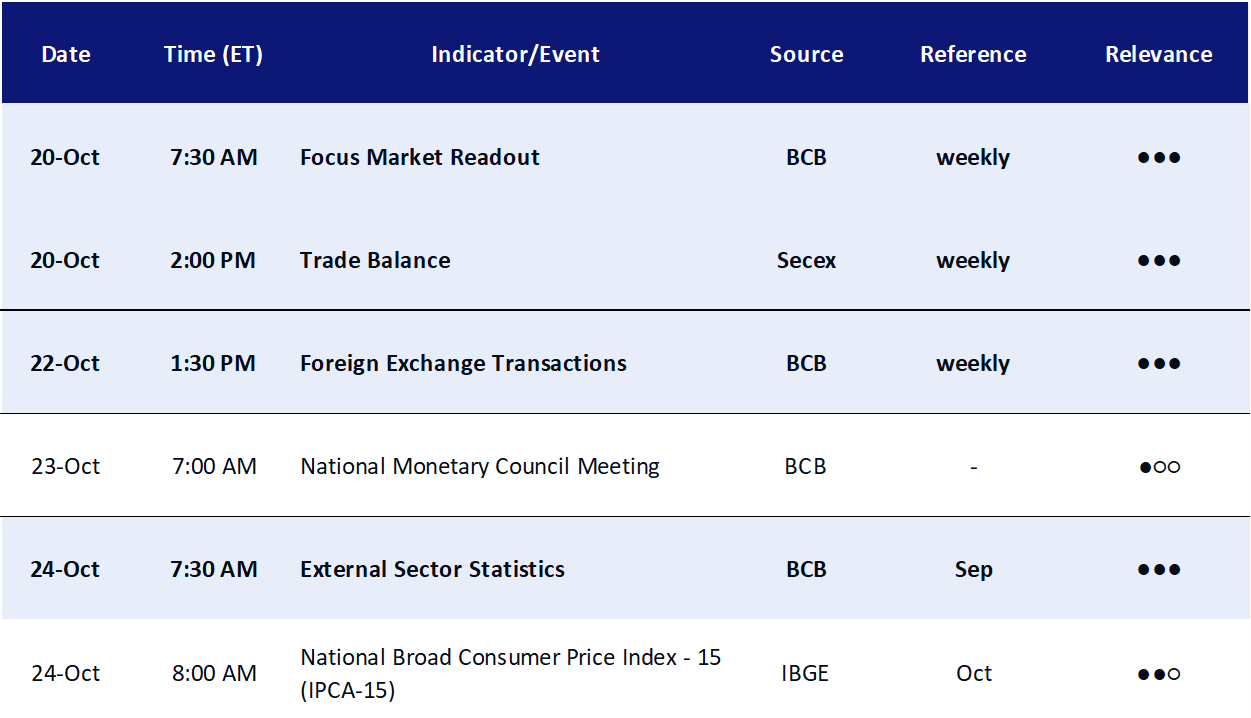Image resolution: width=1251 pixels, height=718 pixels.
Task: Select the Indicator/Event column header
Action: point(515,55)
